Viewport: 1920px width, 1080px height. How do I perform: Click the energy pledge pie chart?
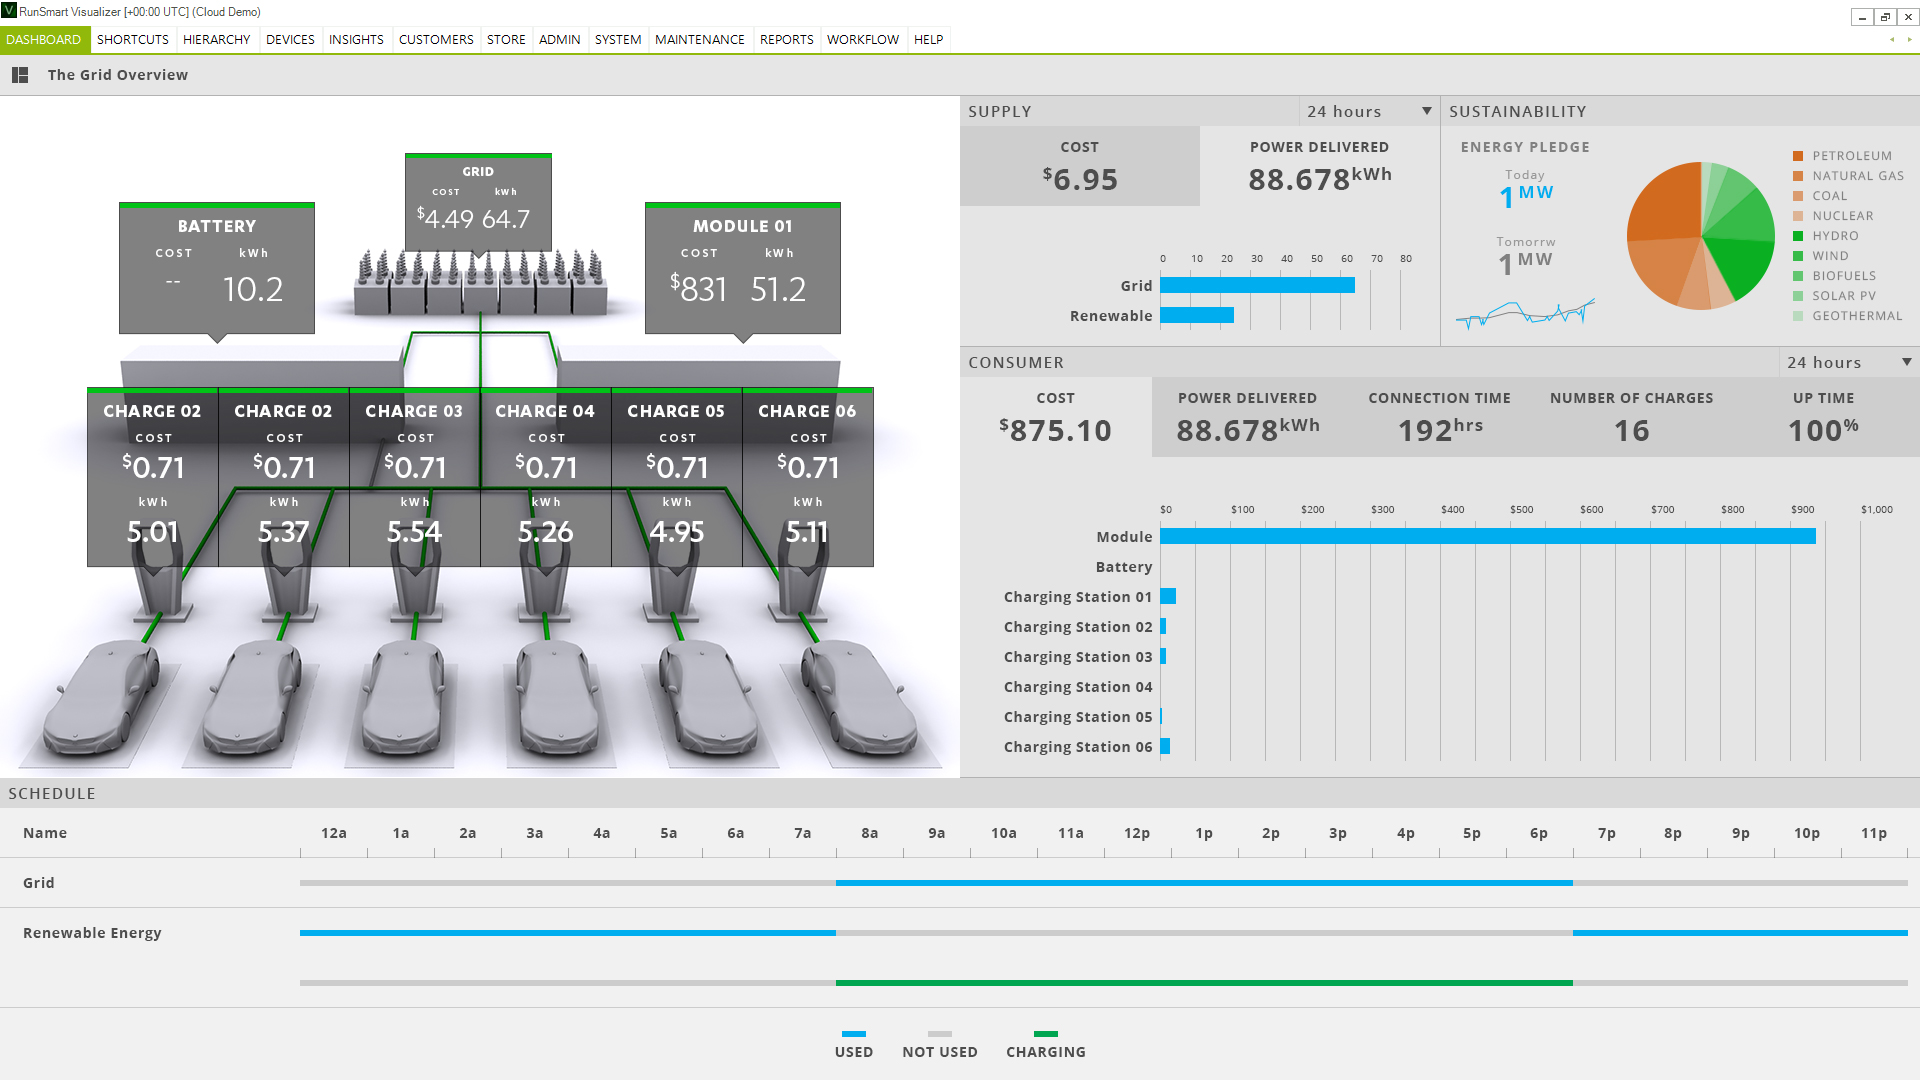click(1701, 236)
